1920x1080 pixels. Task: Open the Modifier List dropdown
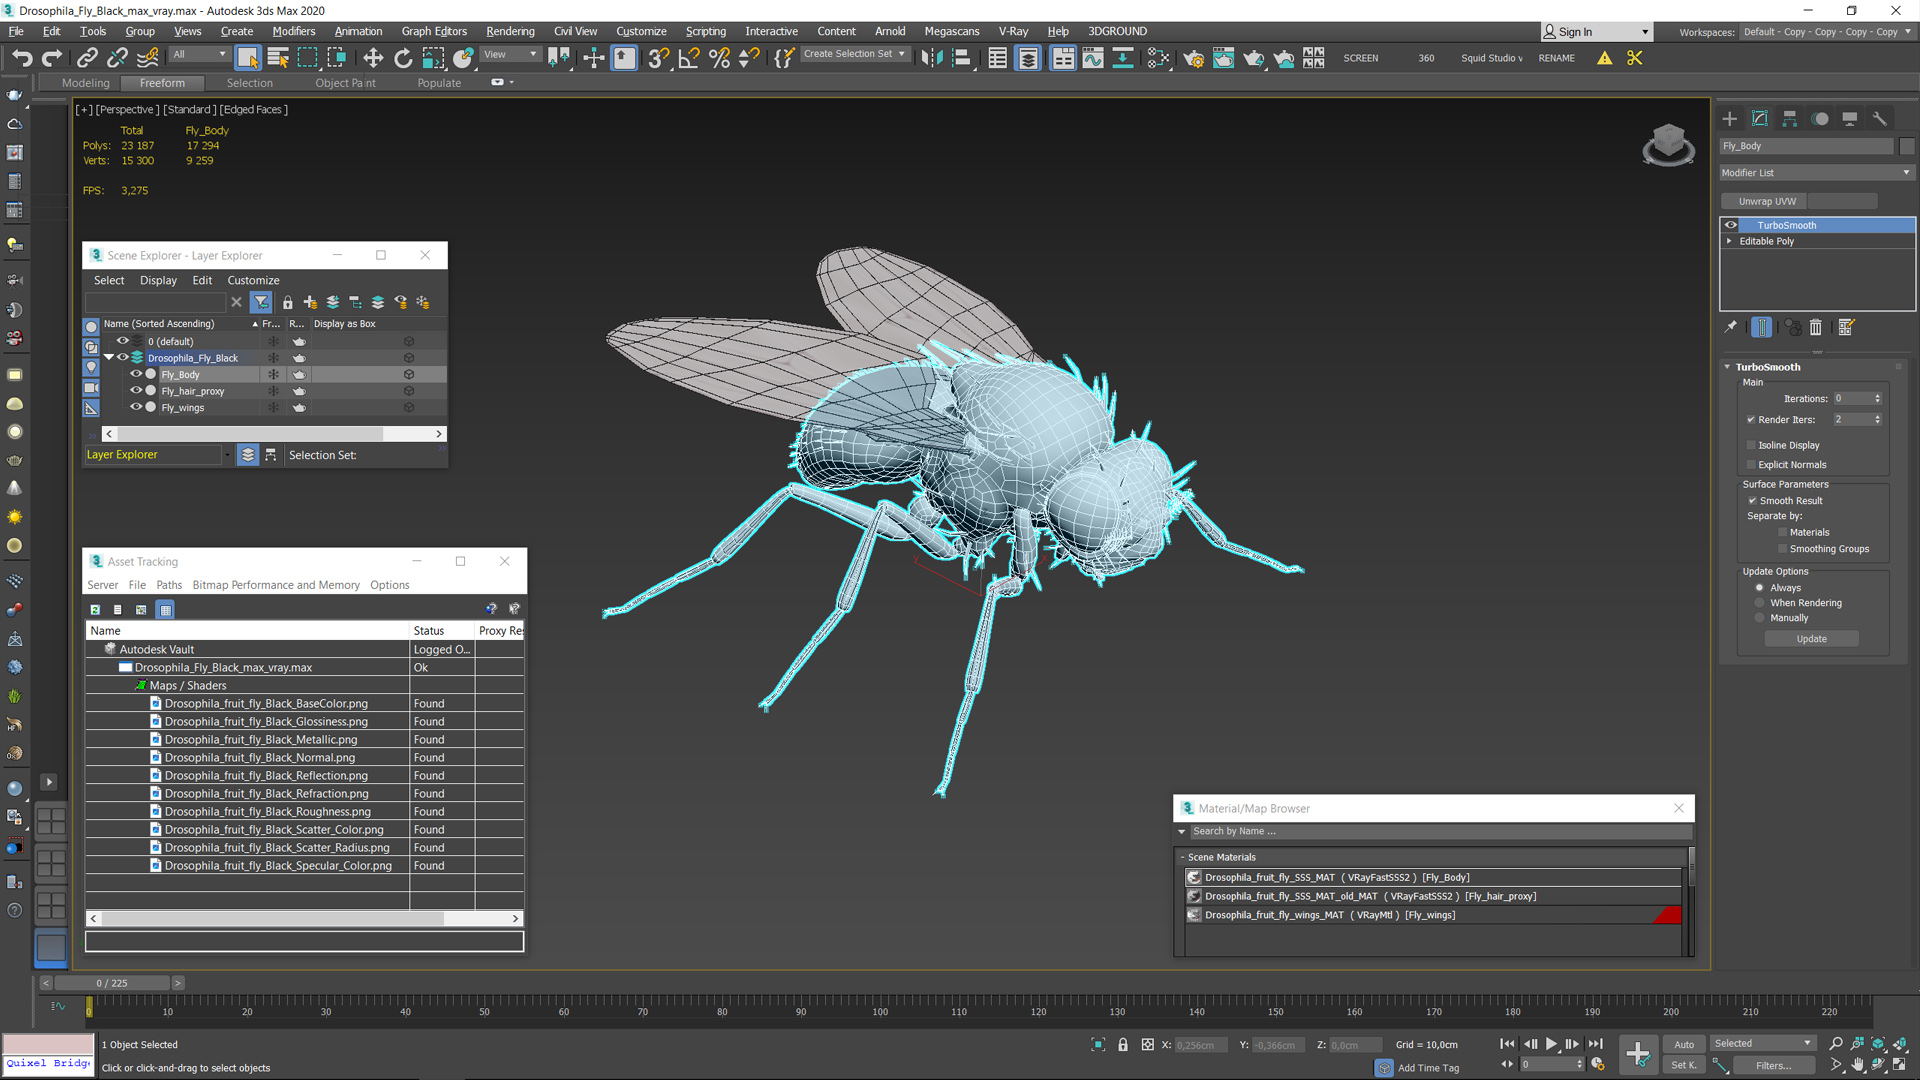coord(1816,172)
